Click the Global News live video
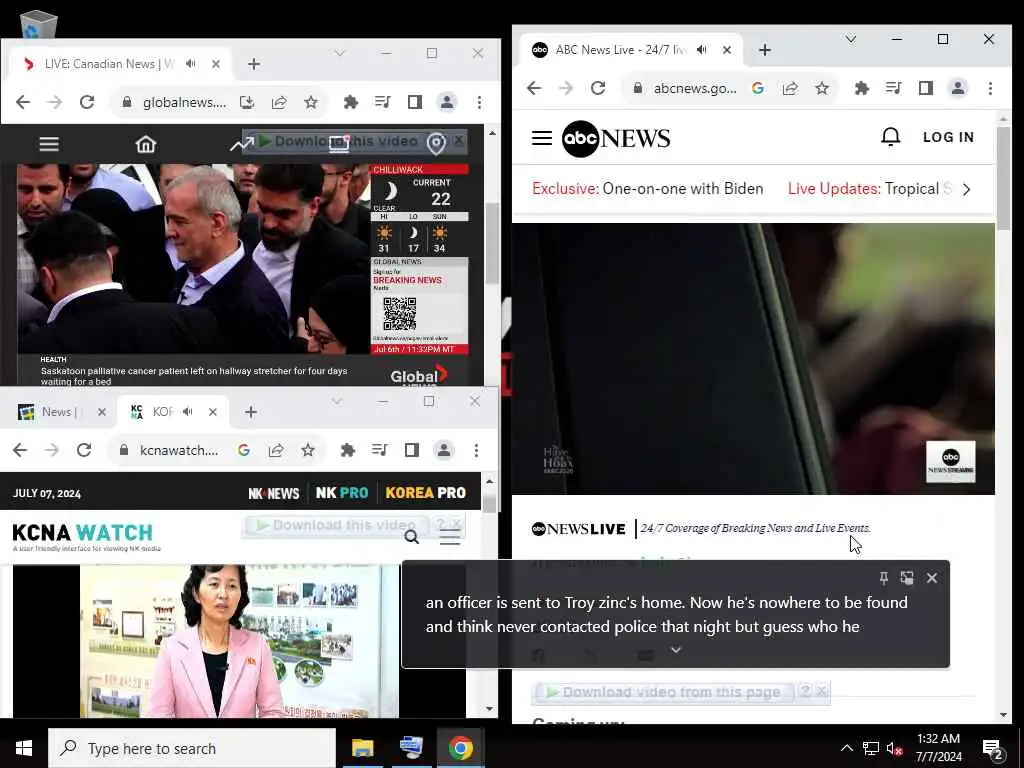Viewport: 1024px width, 768px height. pos(193,259)
